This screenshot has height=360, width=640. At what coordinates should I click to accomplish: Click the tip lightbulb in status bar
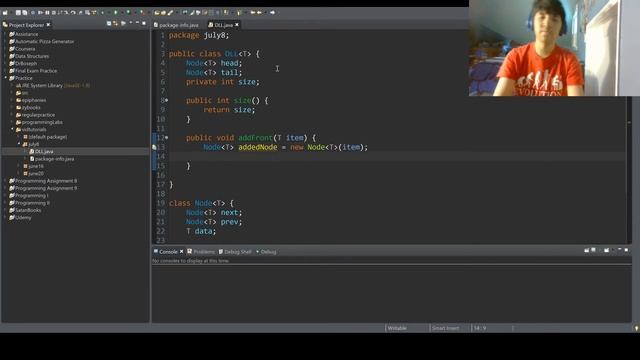pos(636,328)
